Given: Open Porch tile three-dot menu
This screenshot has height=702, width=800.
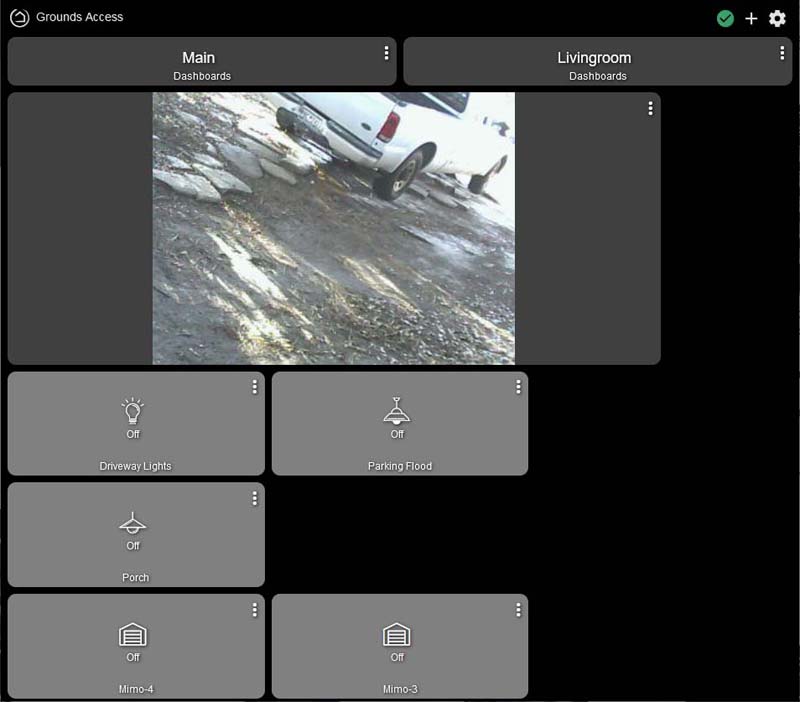Looking at the screenshot, I should pyautogui.click(x=254, y=498).
